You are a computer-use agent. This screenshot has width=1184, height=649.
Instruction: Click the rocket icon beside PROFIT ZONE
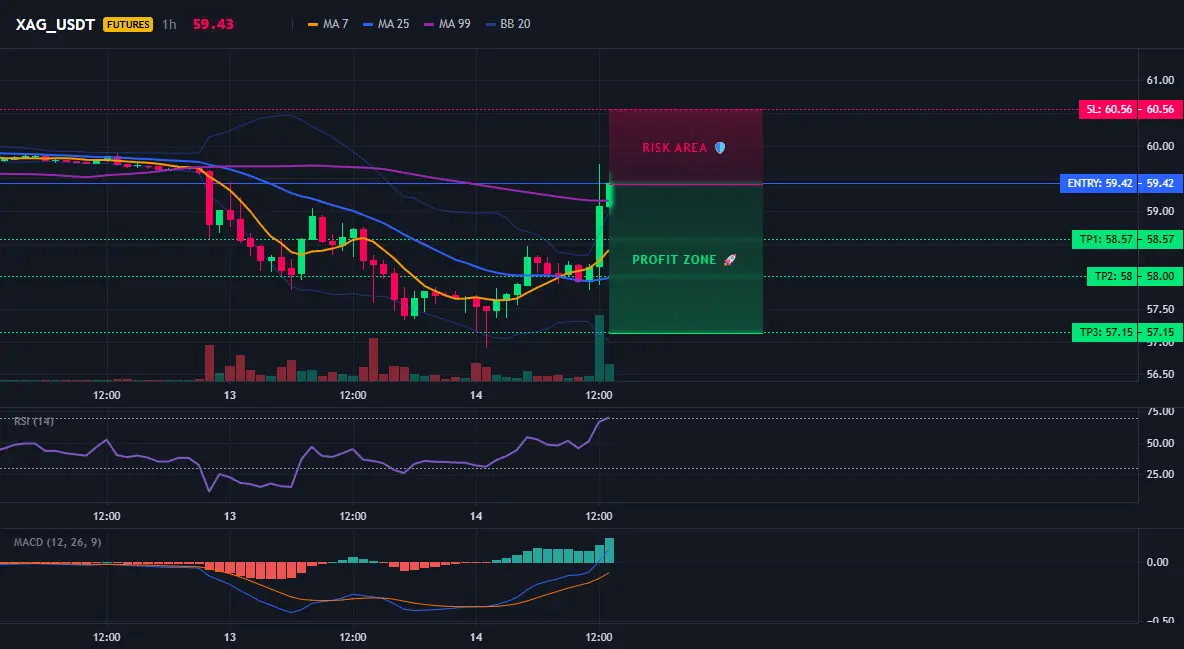pos(729,260)
